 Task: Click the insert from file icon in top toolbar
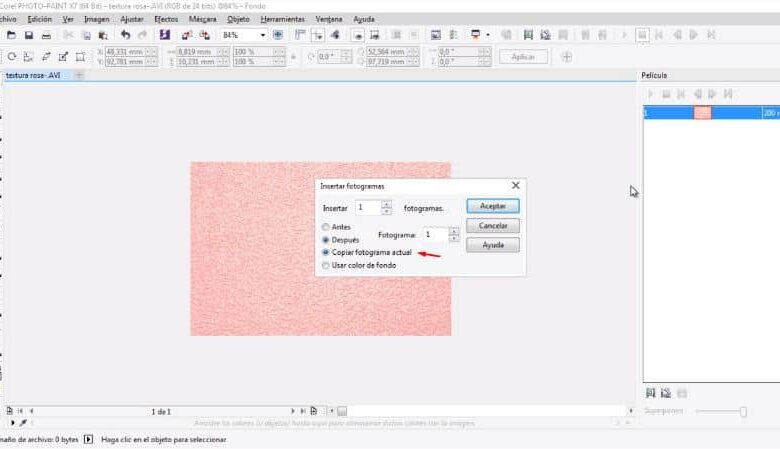(x=546, y=35)
